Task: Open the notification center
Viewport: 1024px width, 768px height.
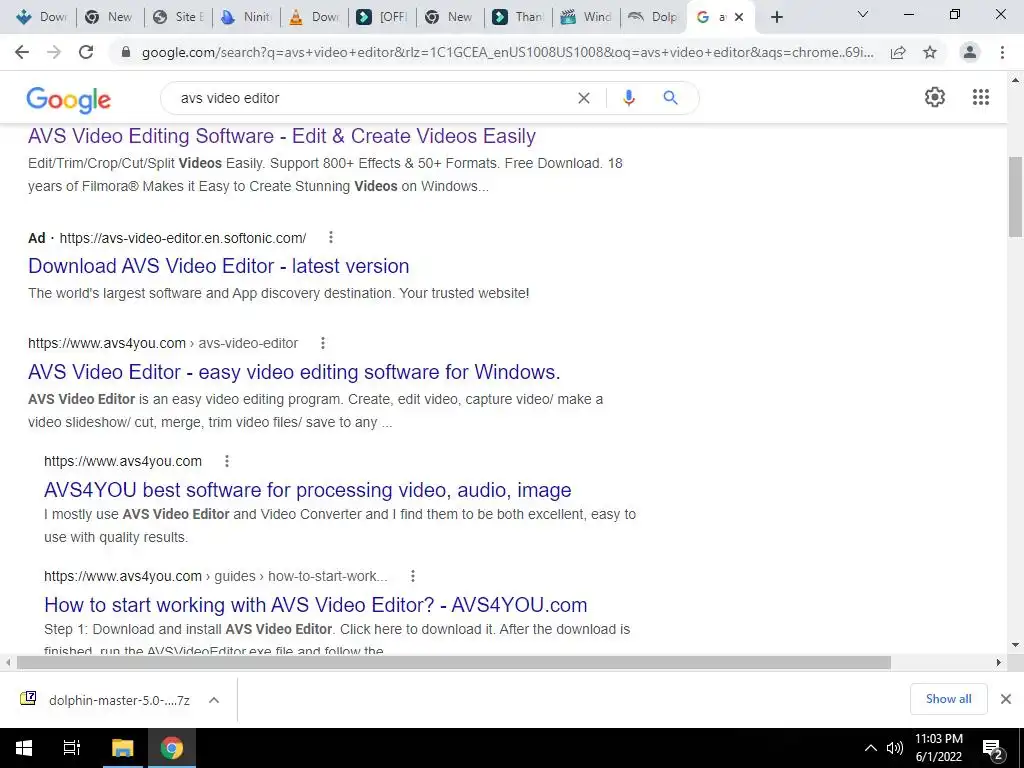Action: coord(993,749)
